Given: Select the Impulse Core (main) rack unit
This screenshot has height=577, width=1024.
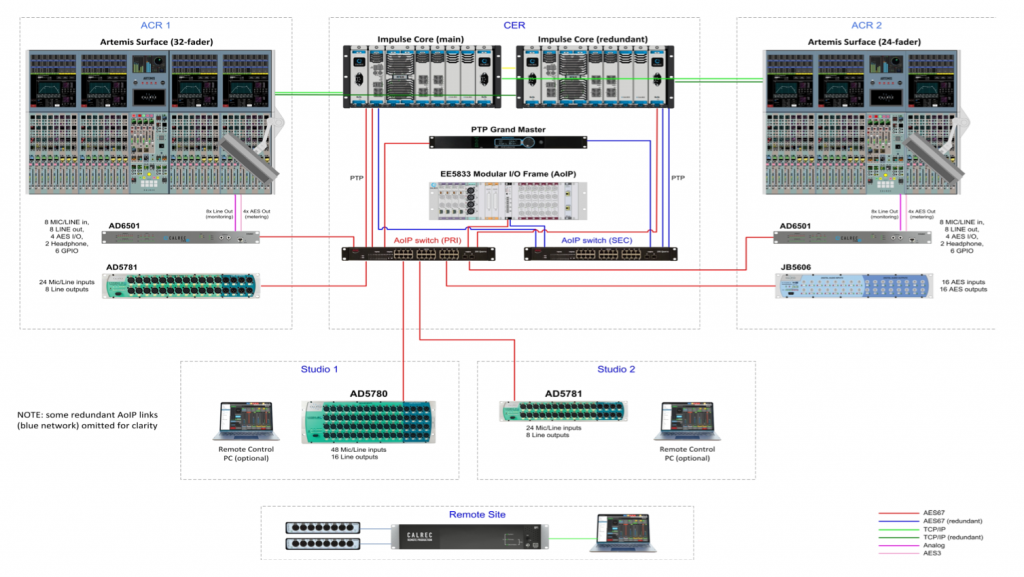Looking at the screenshot, I should point(422,76).
